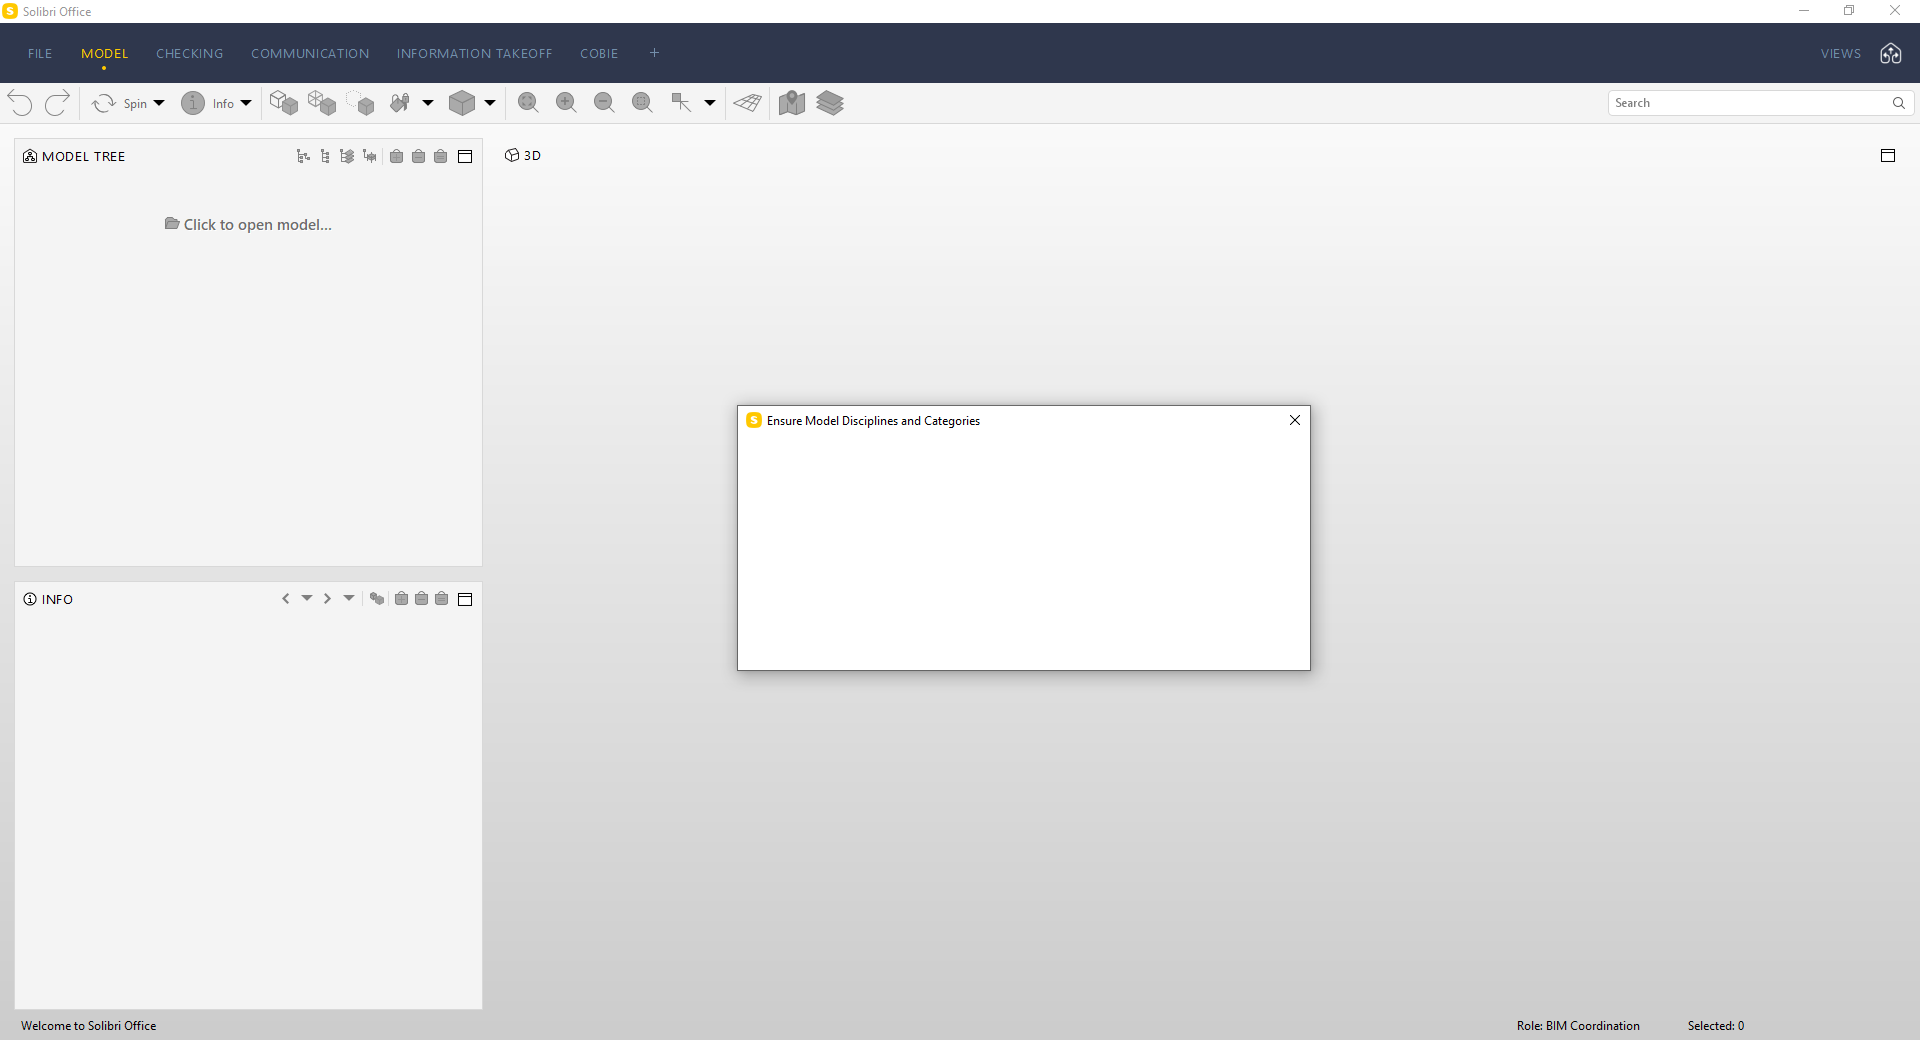Open the COMMUNICATION tab

[x=310, y=54]
